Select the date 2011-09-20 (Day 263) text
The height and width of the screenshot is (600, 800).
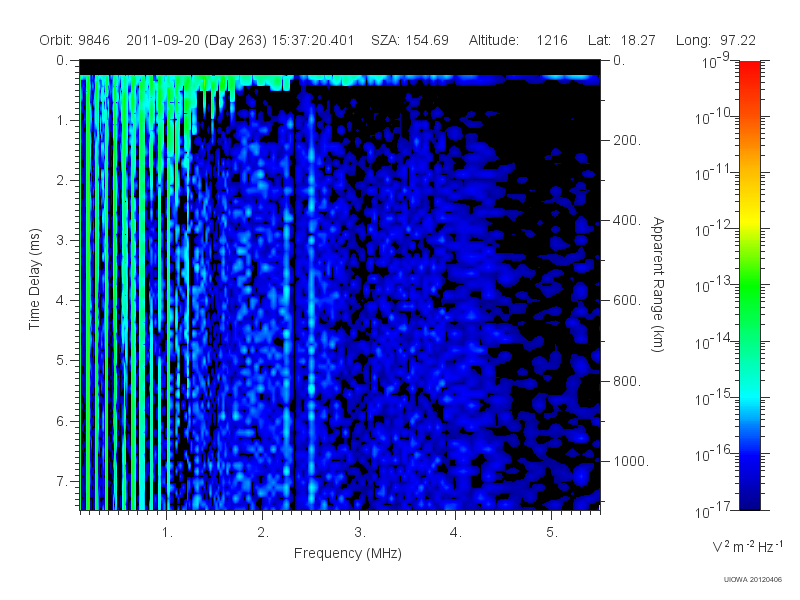point(196,40)
